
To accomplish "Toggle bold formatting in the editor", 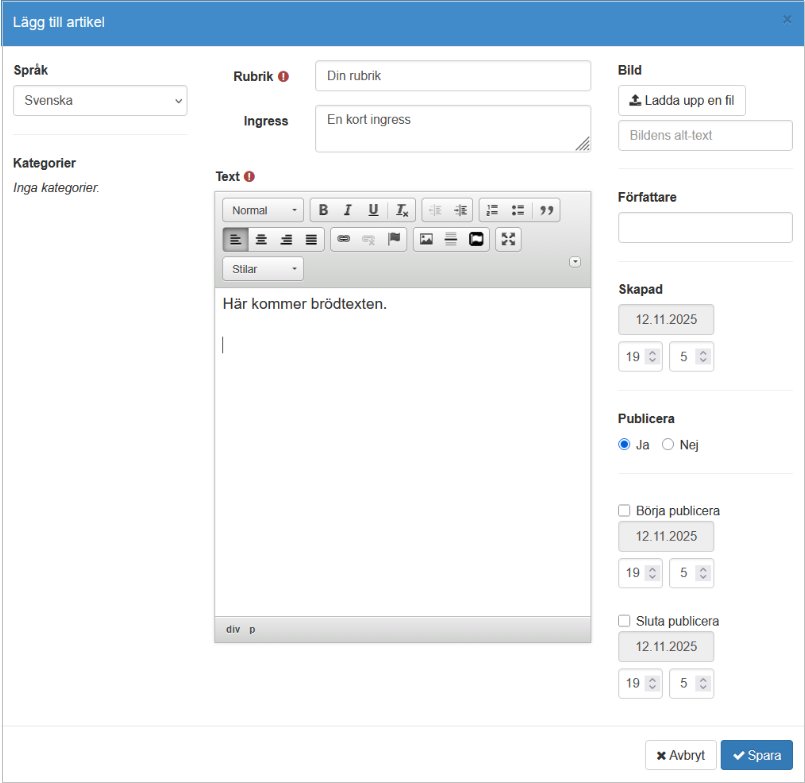I will click(x=323, y=210).
